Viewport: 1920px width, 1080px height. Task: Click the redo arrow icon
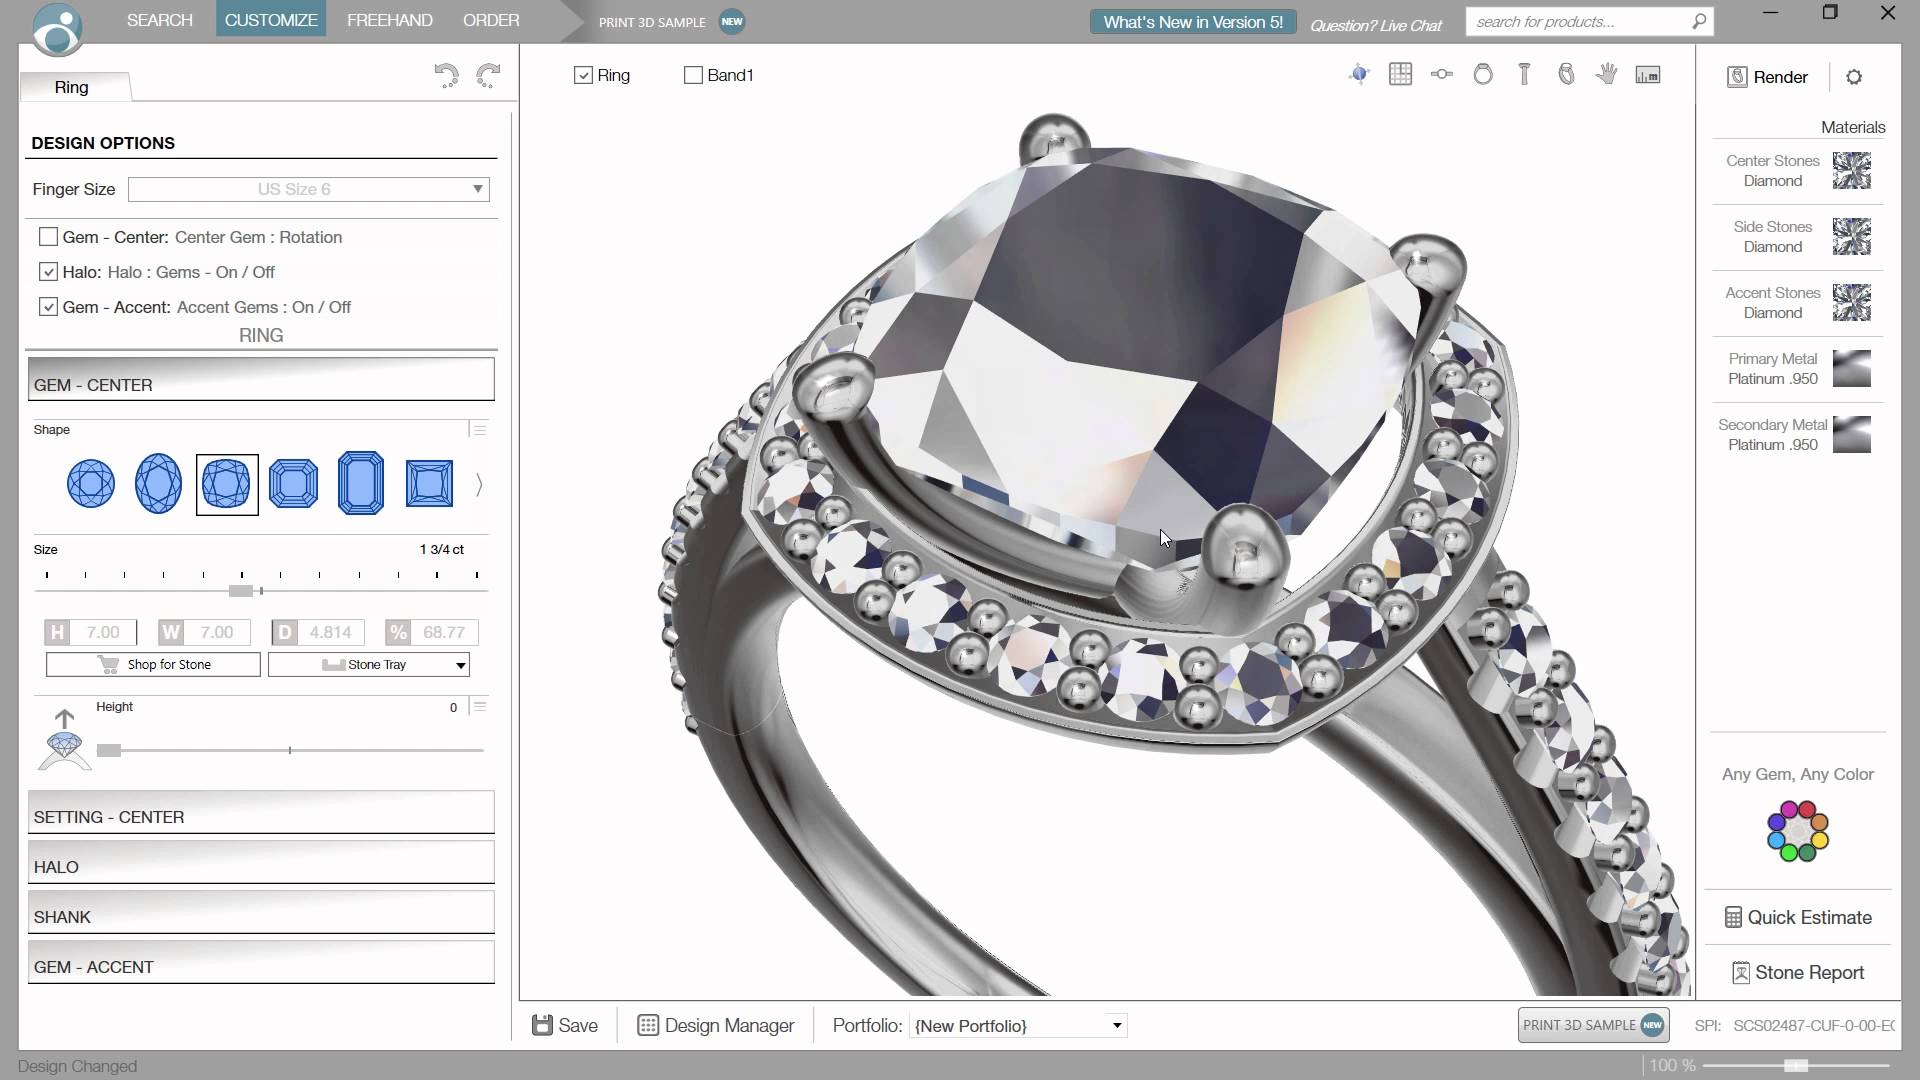[488, 76]
